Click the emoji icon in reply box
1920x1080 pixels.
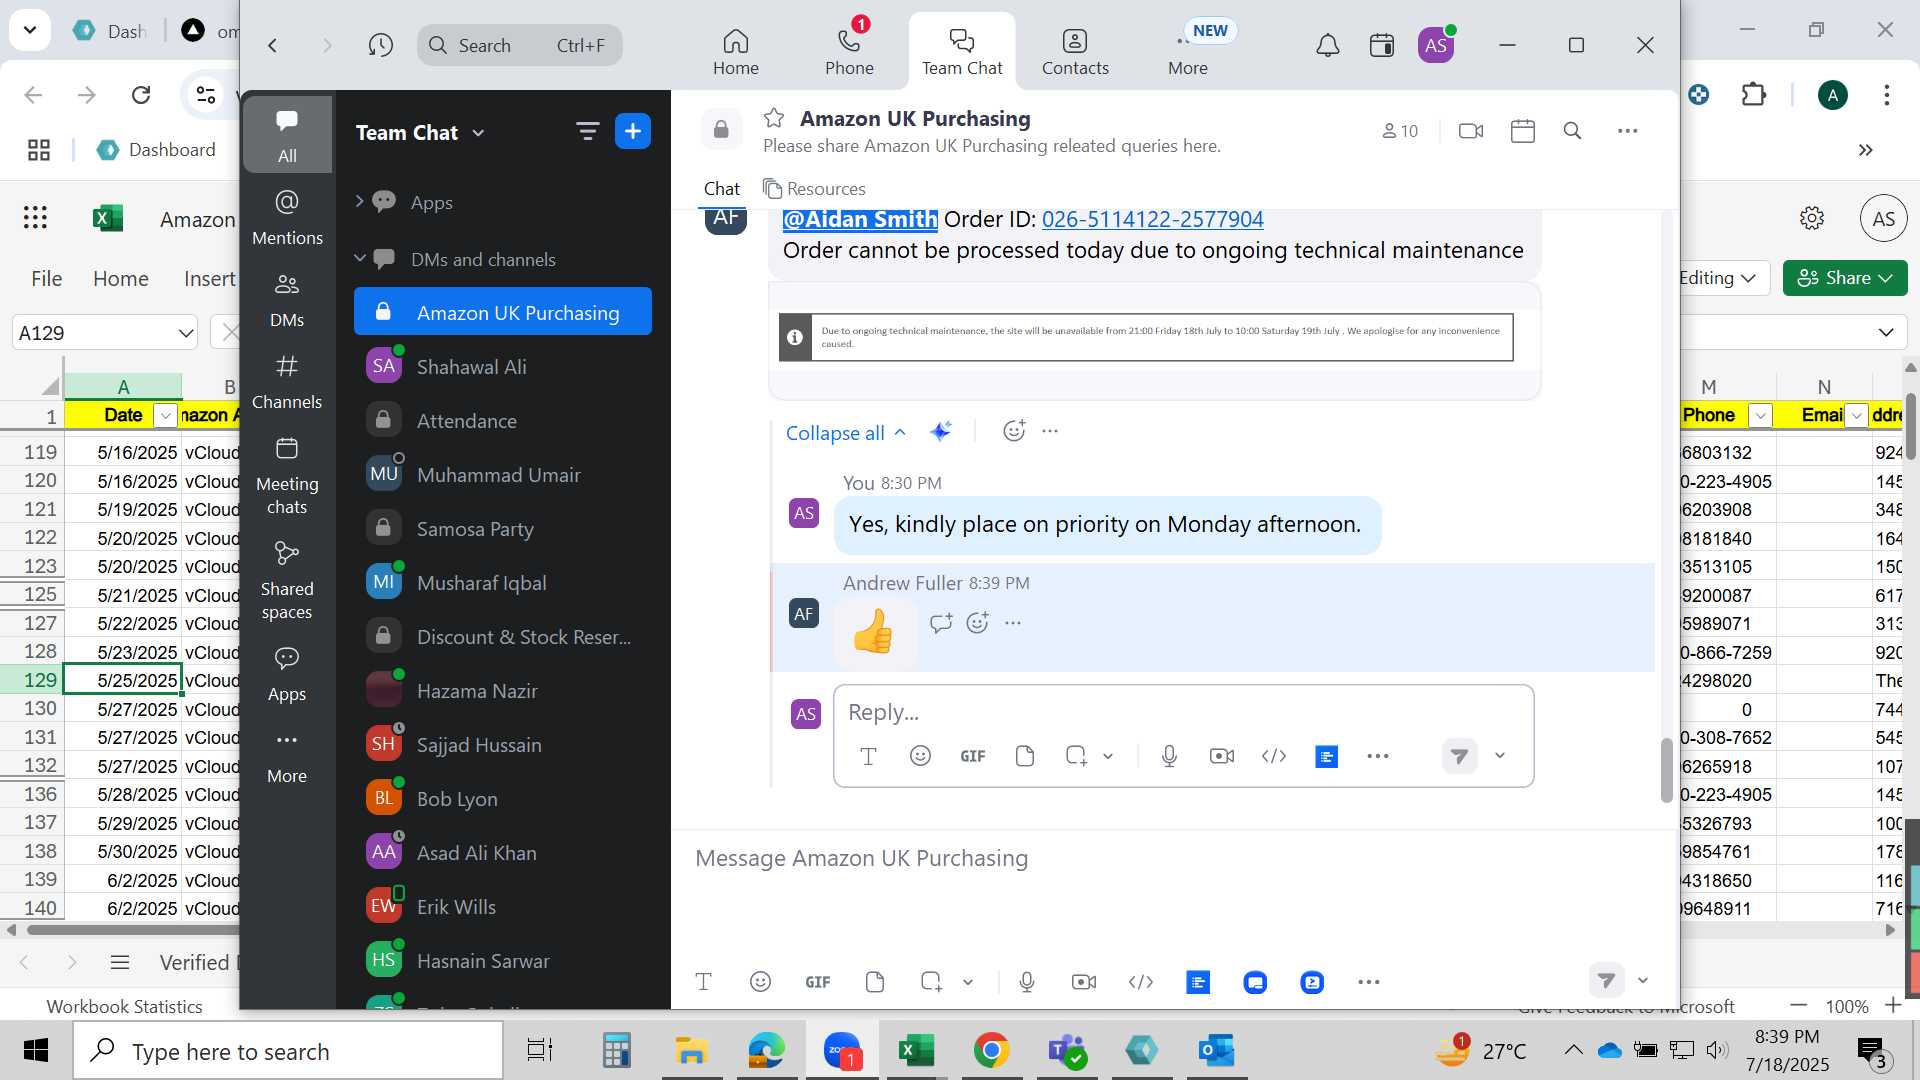[x=920, y=756]
